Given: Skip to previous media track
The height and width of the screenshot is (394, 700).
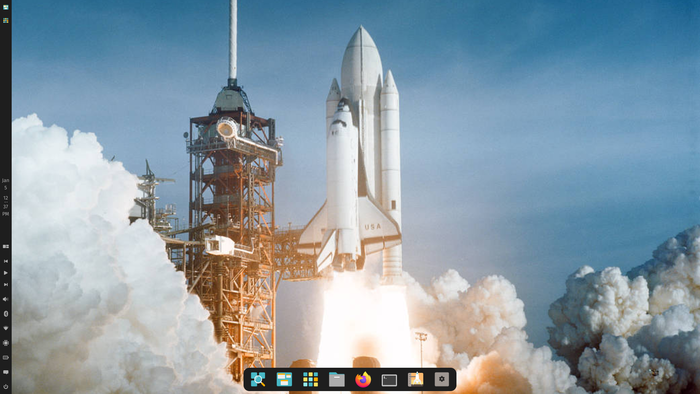Looking at the screenshot, I should pos(6,261).
